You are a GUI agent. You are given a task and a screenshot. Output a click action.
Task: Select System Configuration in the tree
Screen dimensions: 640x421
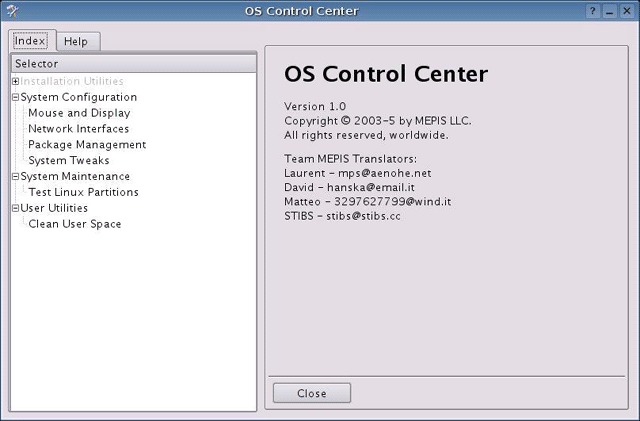pos(79,97)
